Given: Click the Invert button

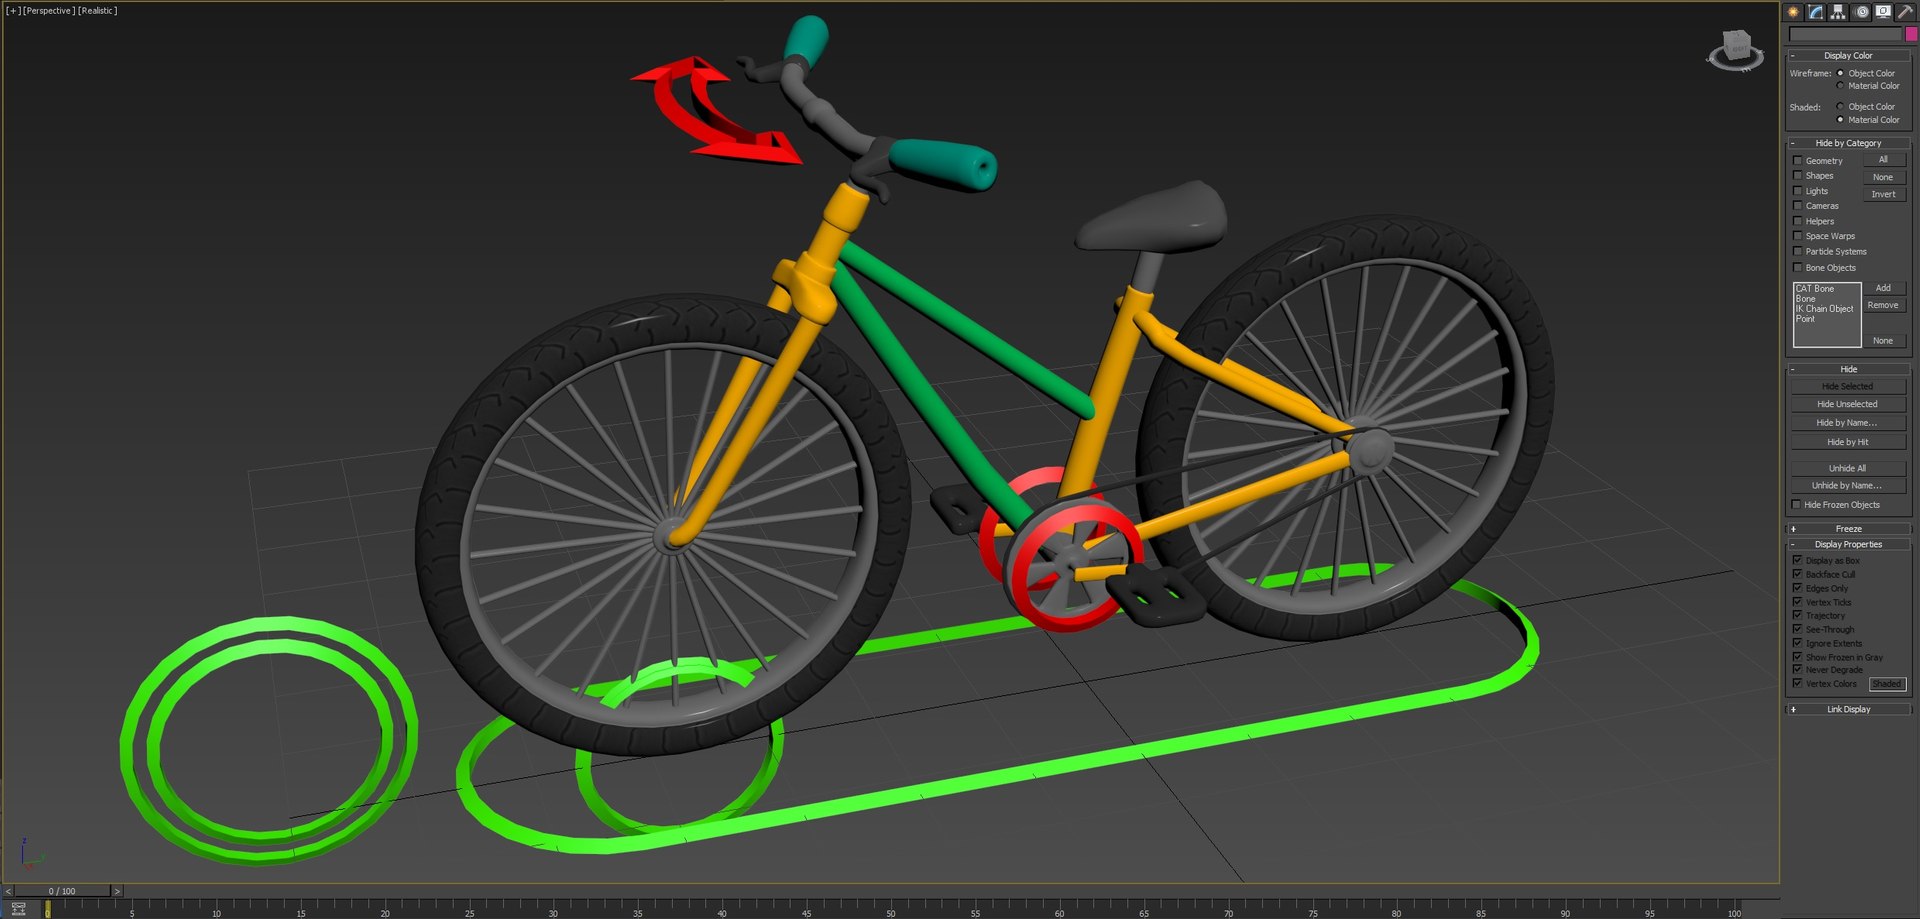Looking at the screenshot, I should click(x=1883, y=194).
